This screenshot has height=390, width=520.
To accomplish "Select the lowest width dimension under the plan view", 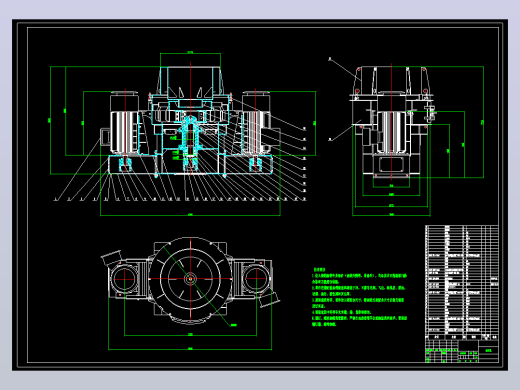I will click(190, 349).
